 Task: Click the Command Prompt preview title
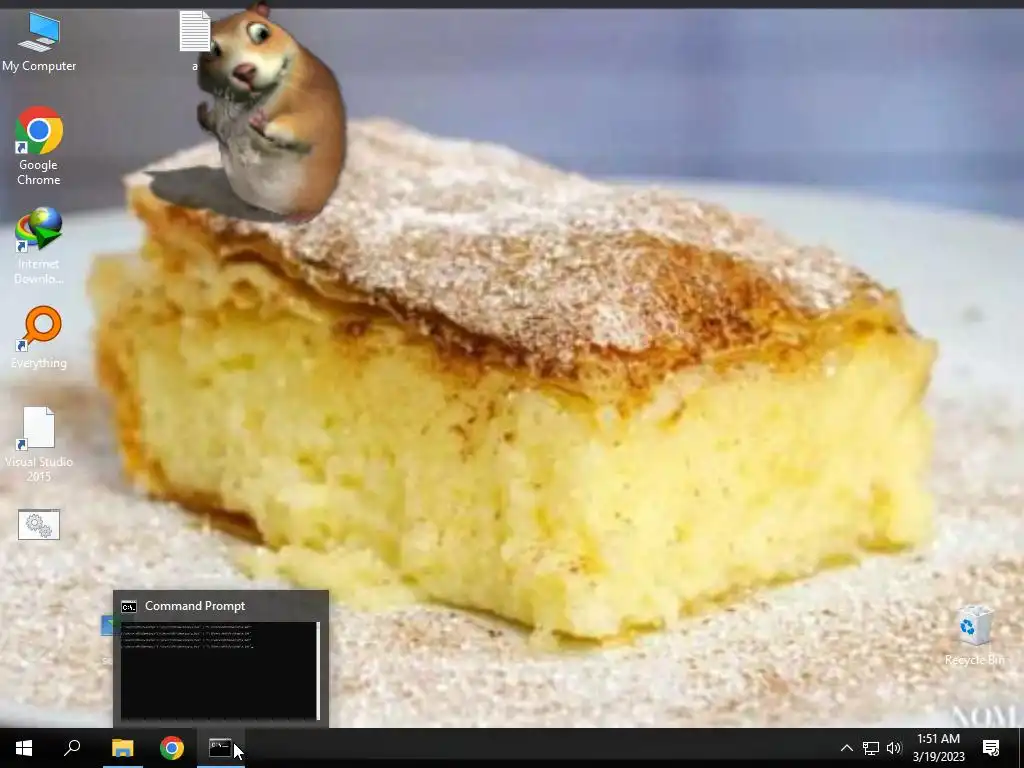tap(195, 606)
